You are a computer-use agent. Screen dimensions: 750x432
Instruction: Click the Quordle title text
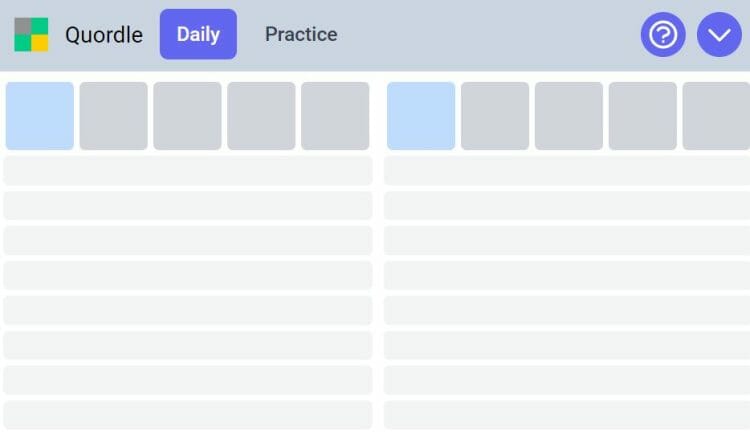[x=104, y=35]
